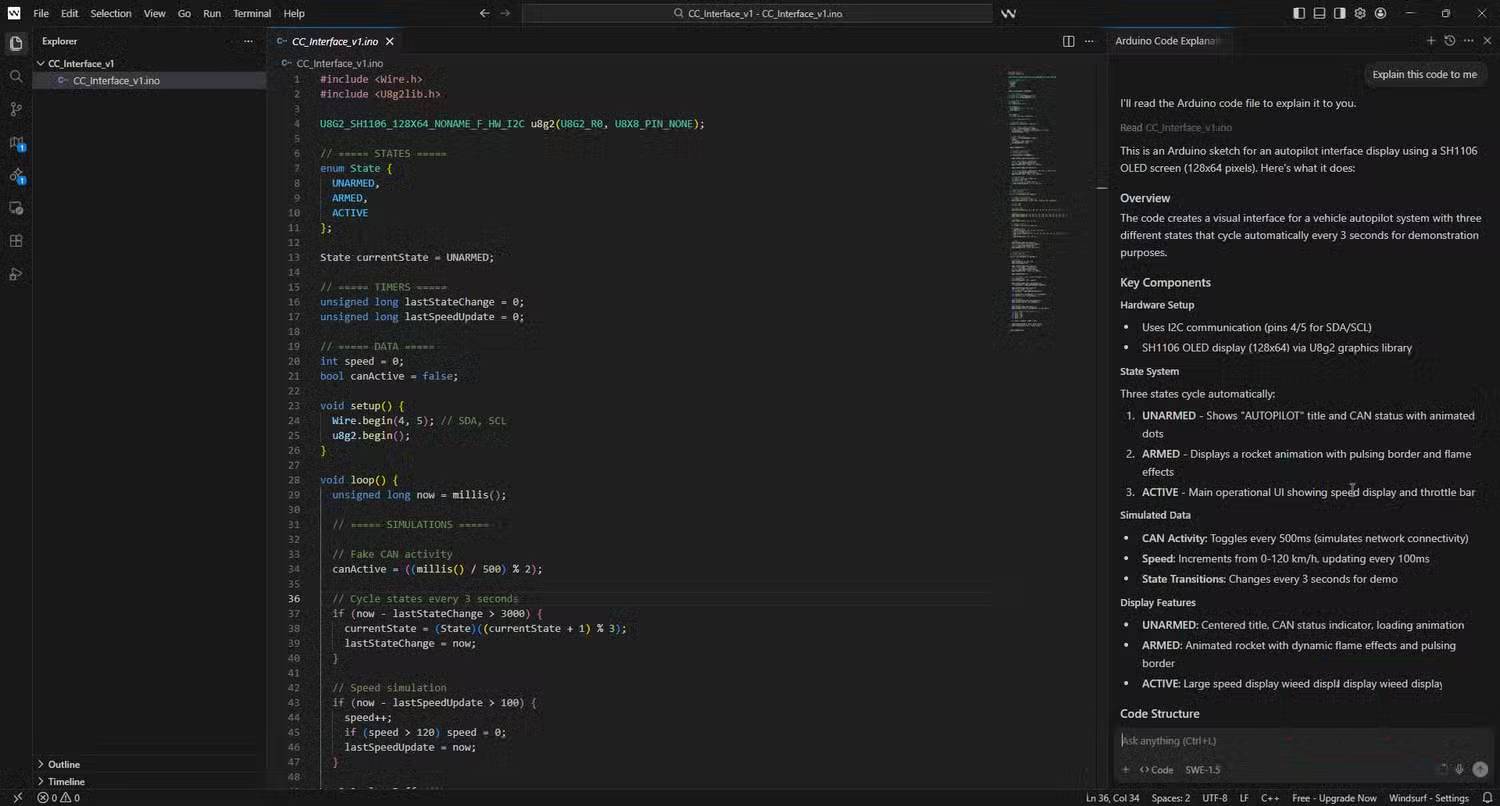Click the command center search bar
Image resolution: width=1500 pixels, height=806 pixels.
tap(757, 13)
